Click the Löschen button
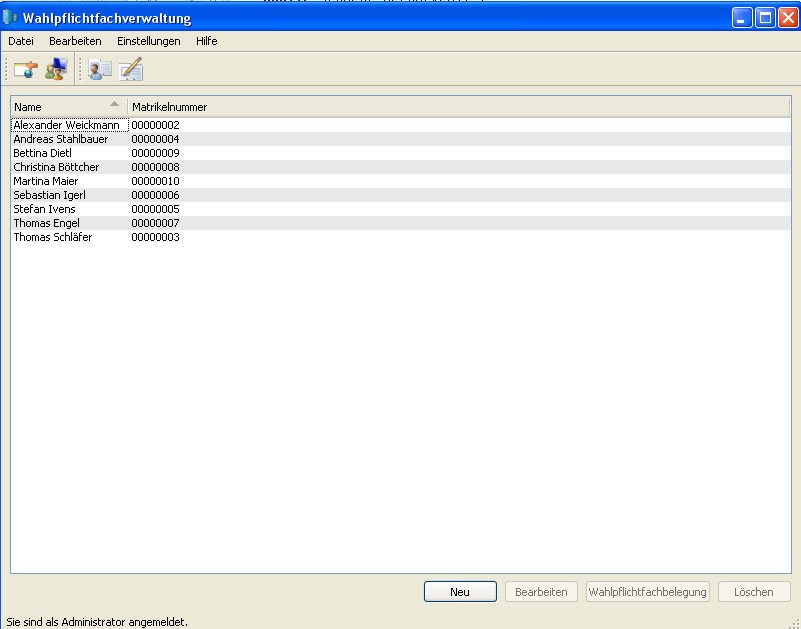 click(x=754, y=592)
